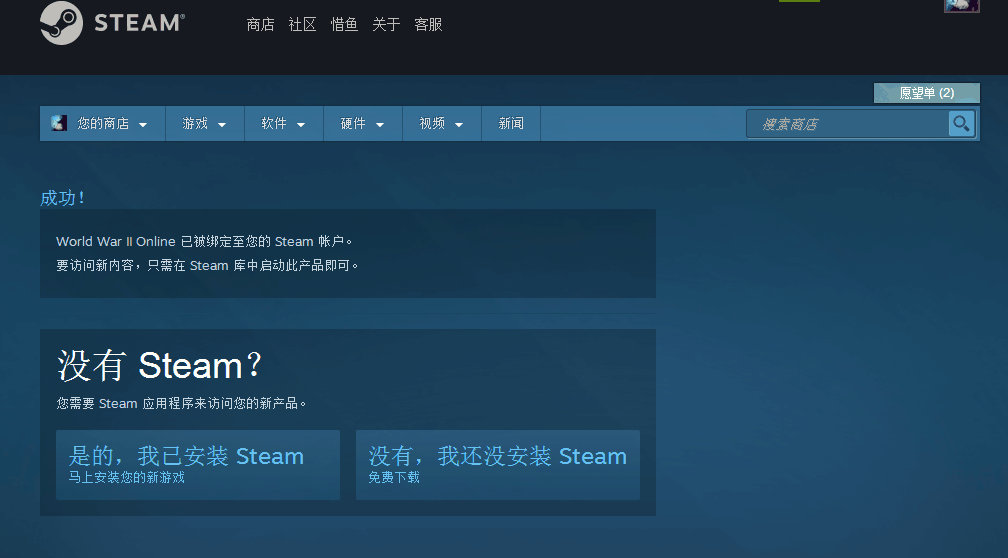Open the user avatar at top right

pyautogui.click(x=961, y=6)
